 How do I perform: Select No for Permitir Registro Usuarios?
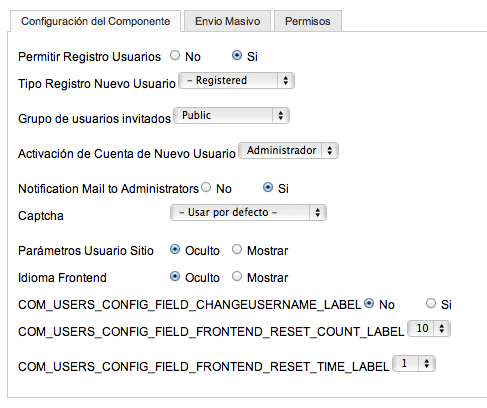[x=175, y=55]
